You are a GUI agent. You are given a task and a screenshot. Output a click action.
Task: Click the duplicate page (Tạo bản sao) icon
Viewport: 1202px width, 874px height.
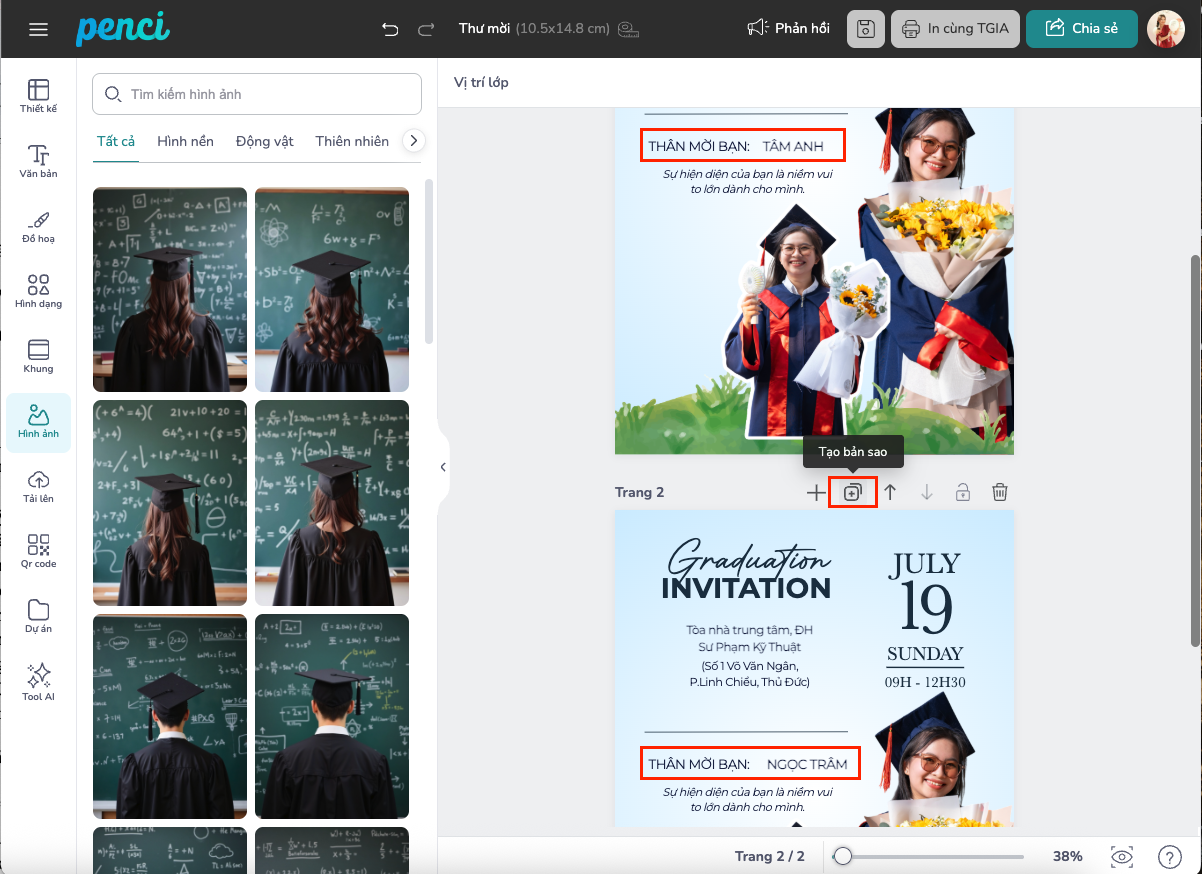(852, 492)
